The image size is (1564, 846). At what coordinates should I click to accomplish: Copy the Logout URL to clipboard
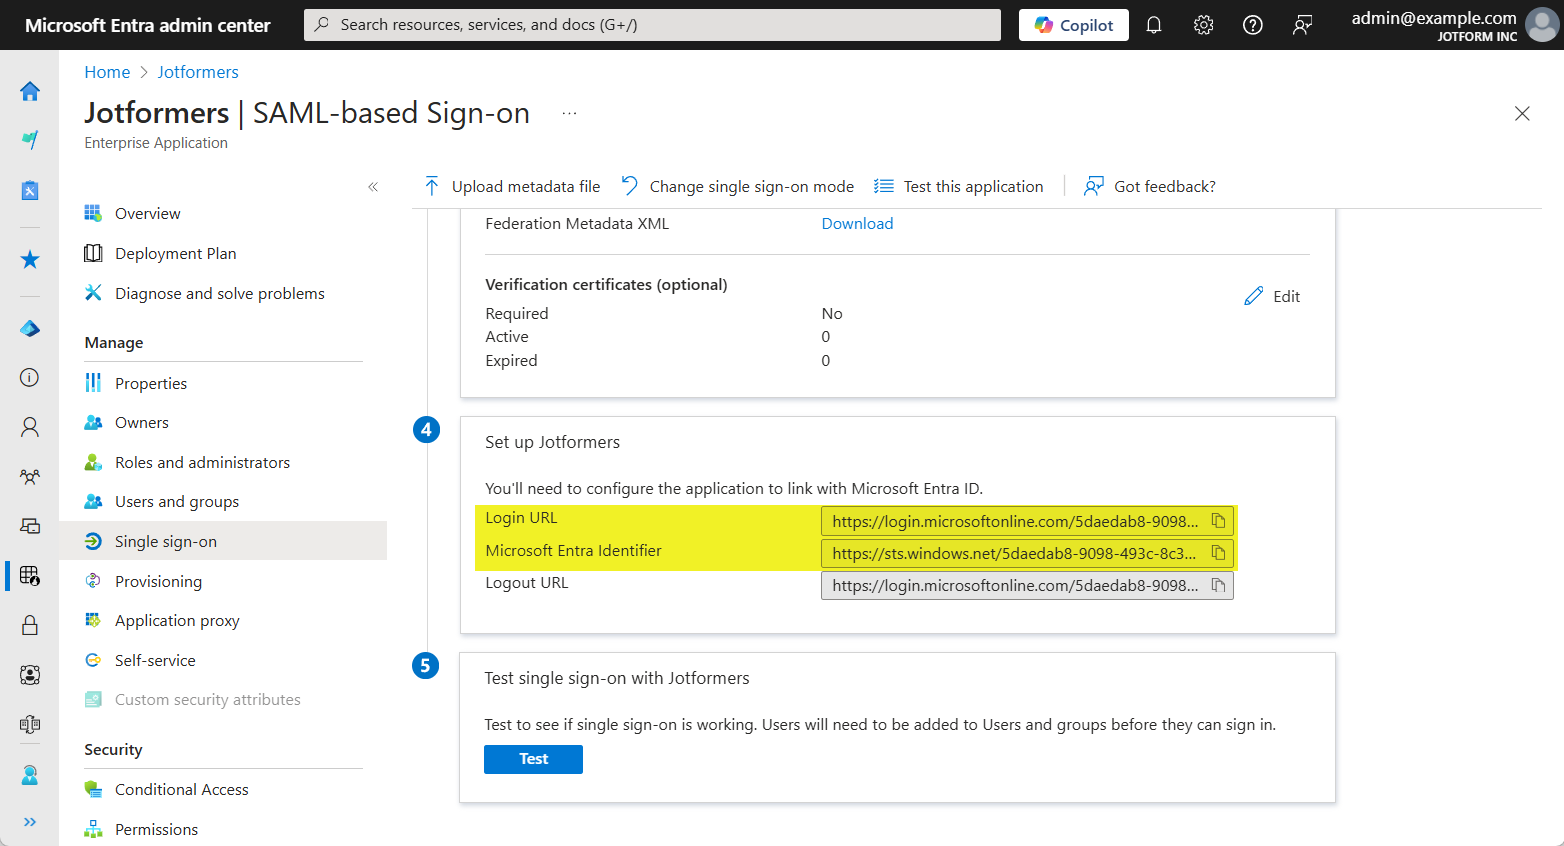click(x=1218, y=585)
